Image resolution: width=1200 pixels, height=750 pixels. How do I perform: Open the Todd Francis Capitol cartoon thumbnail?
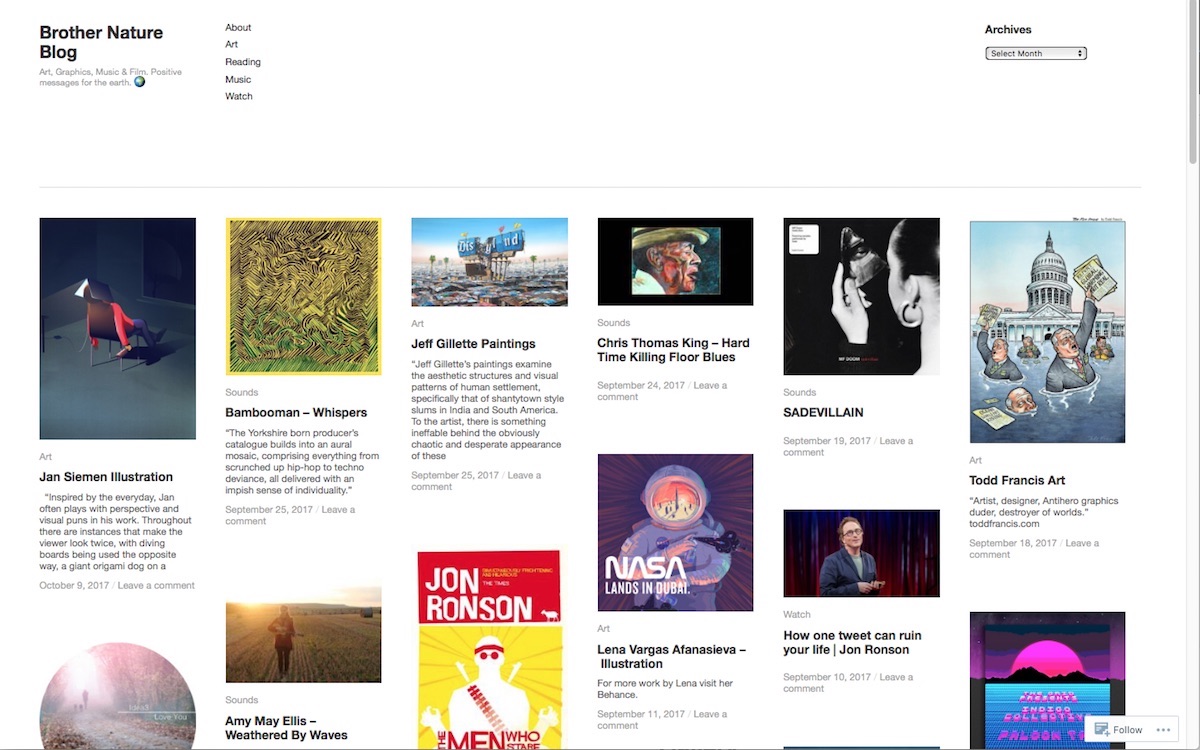(1047, 331)
